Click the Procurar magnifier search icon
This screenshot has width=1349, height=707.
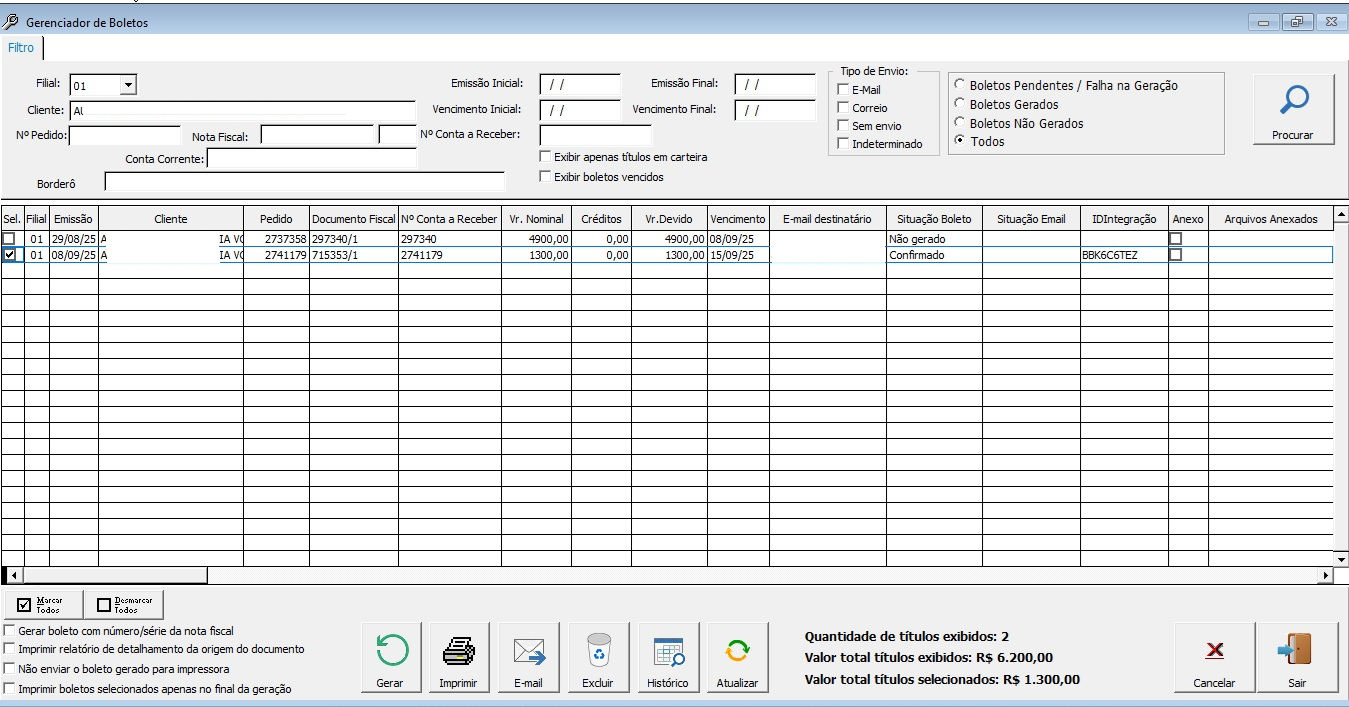[x=1294, y=101]
